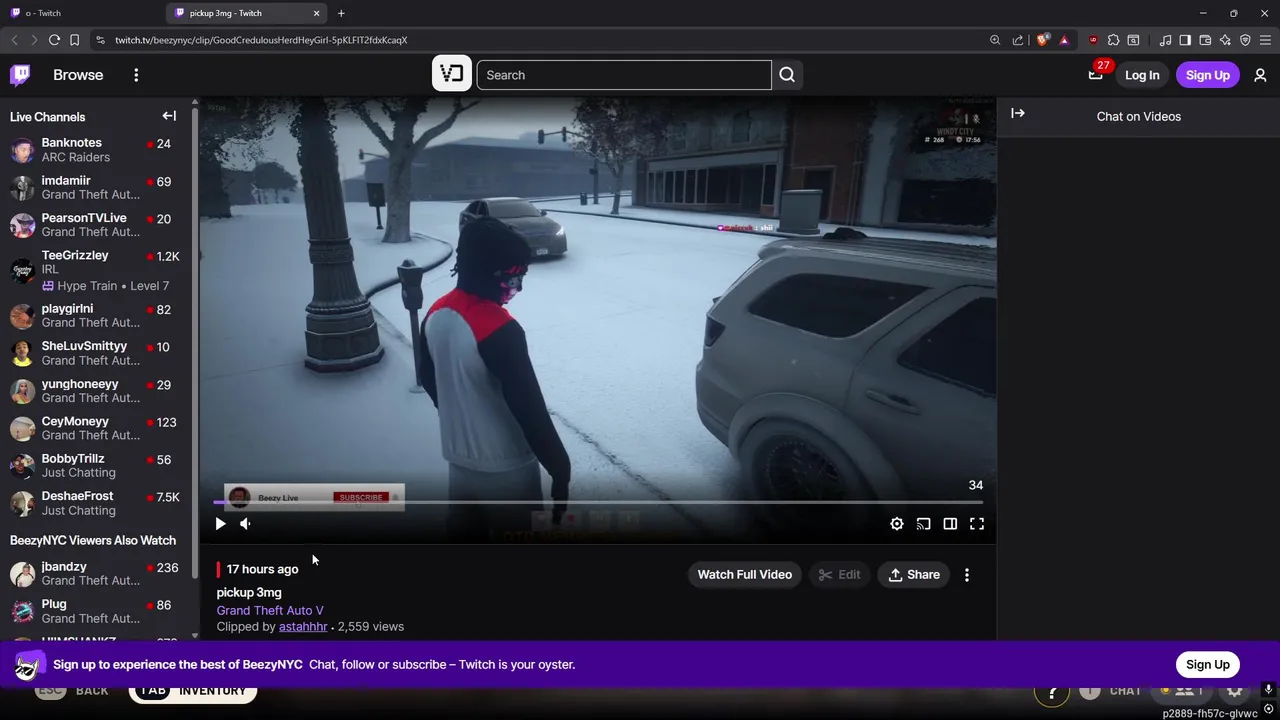Open BobbyTrillz channel
Viewport: 1280px width, 720px height.
[96, 466]
